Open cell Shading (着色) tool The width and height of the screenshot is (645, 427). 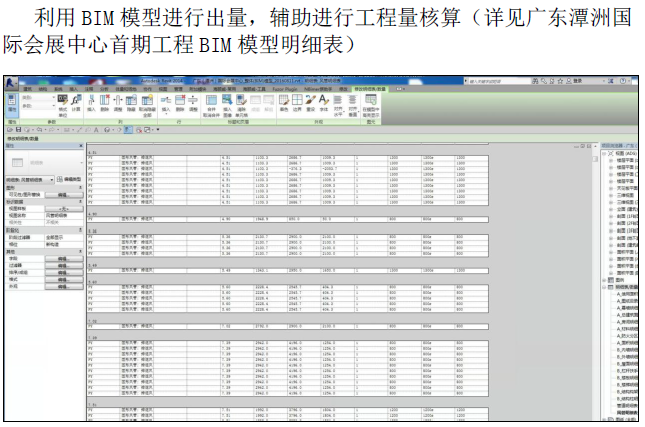coord(284,103)
